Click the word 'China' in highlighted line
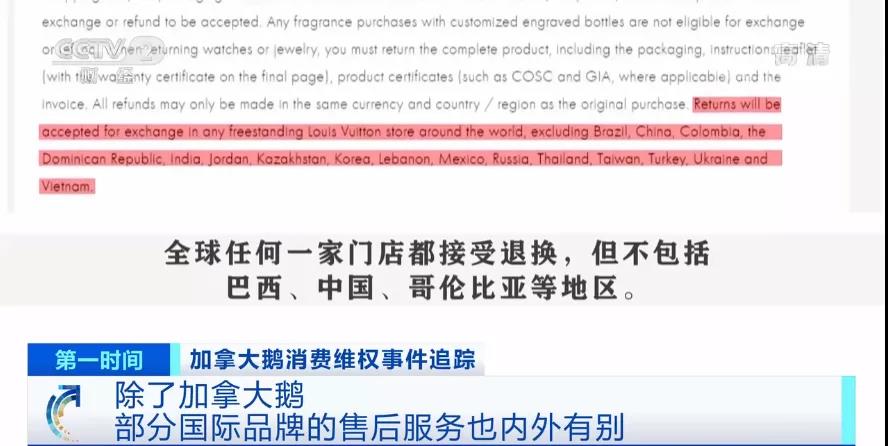 (654, 132)
